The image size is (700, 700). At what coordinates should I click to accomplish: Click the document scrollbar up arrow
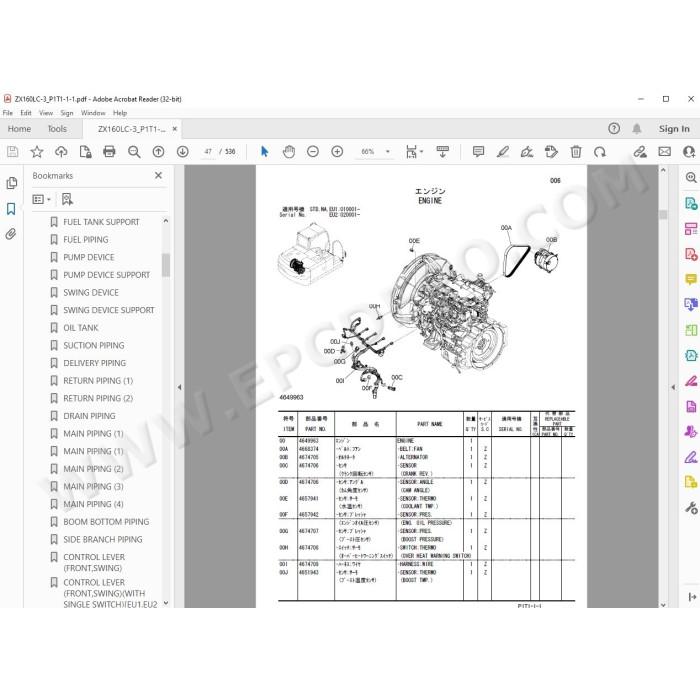663,170
